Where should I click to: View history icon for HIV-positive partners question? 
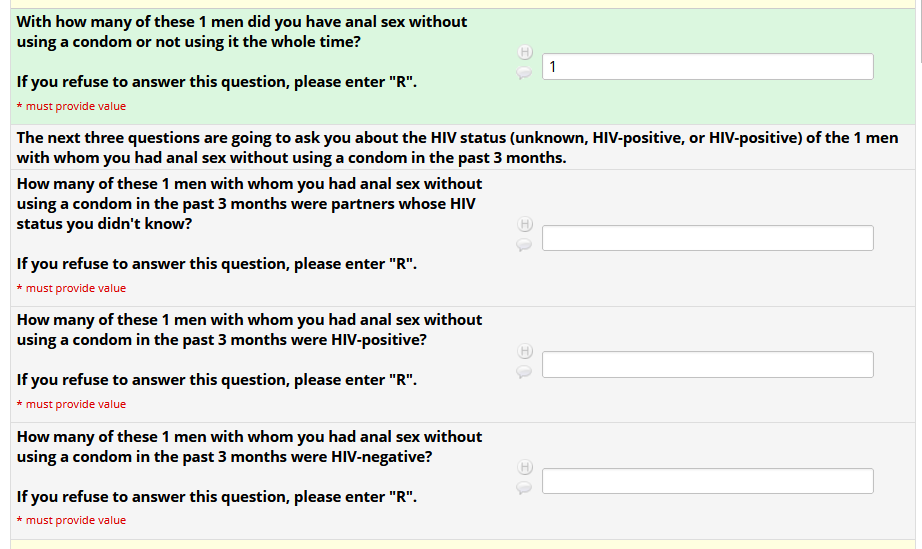pyautogui.click(x=524, y=351)
